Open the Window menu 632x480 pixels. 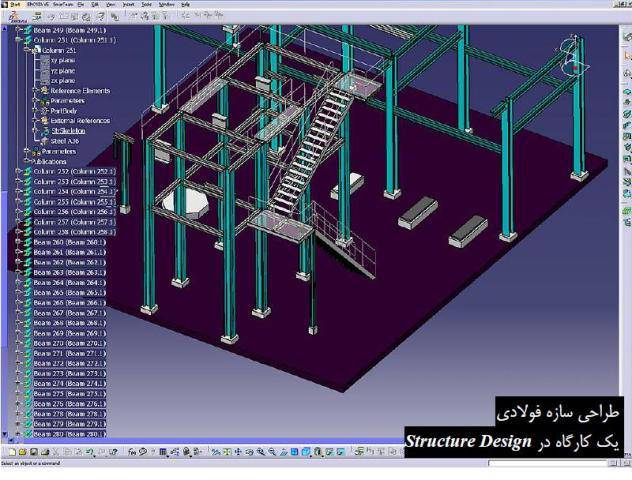(x=166, y=4)
